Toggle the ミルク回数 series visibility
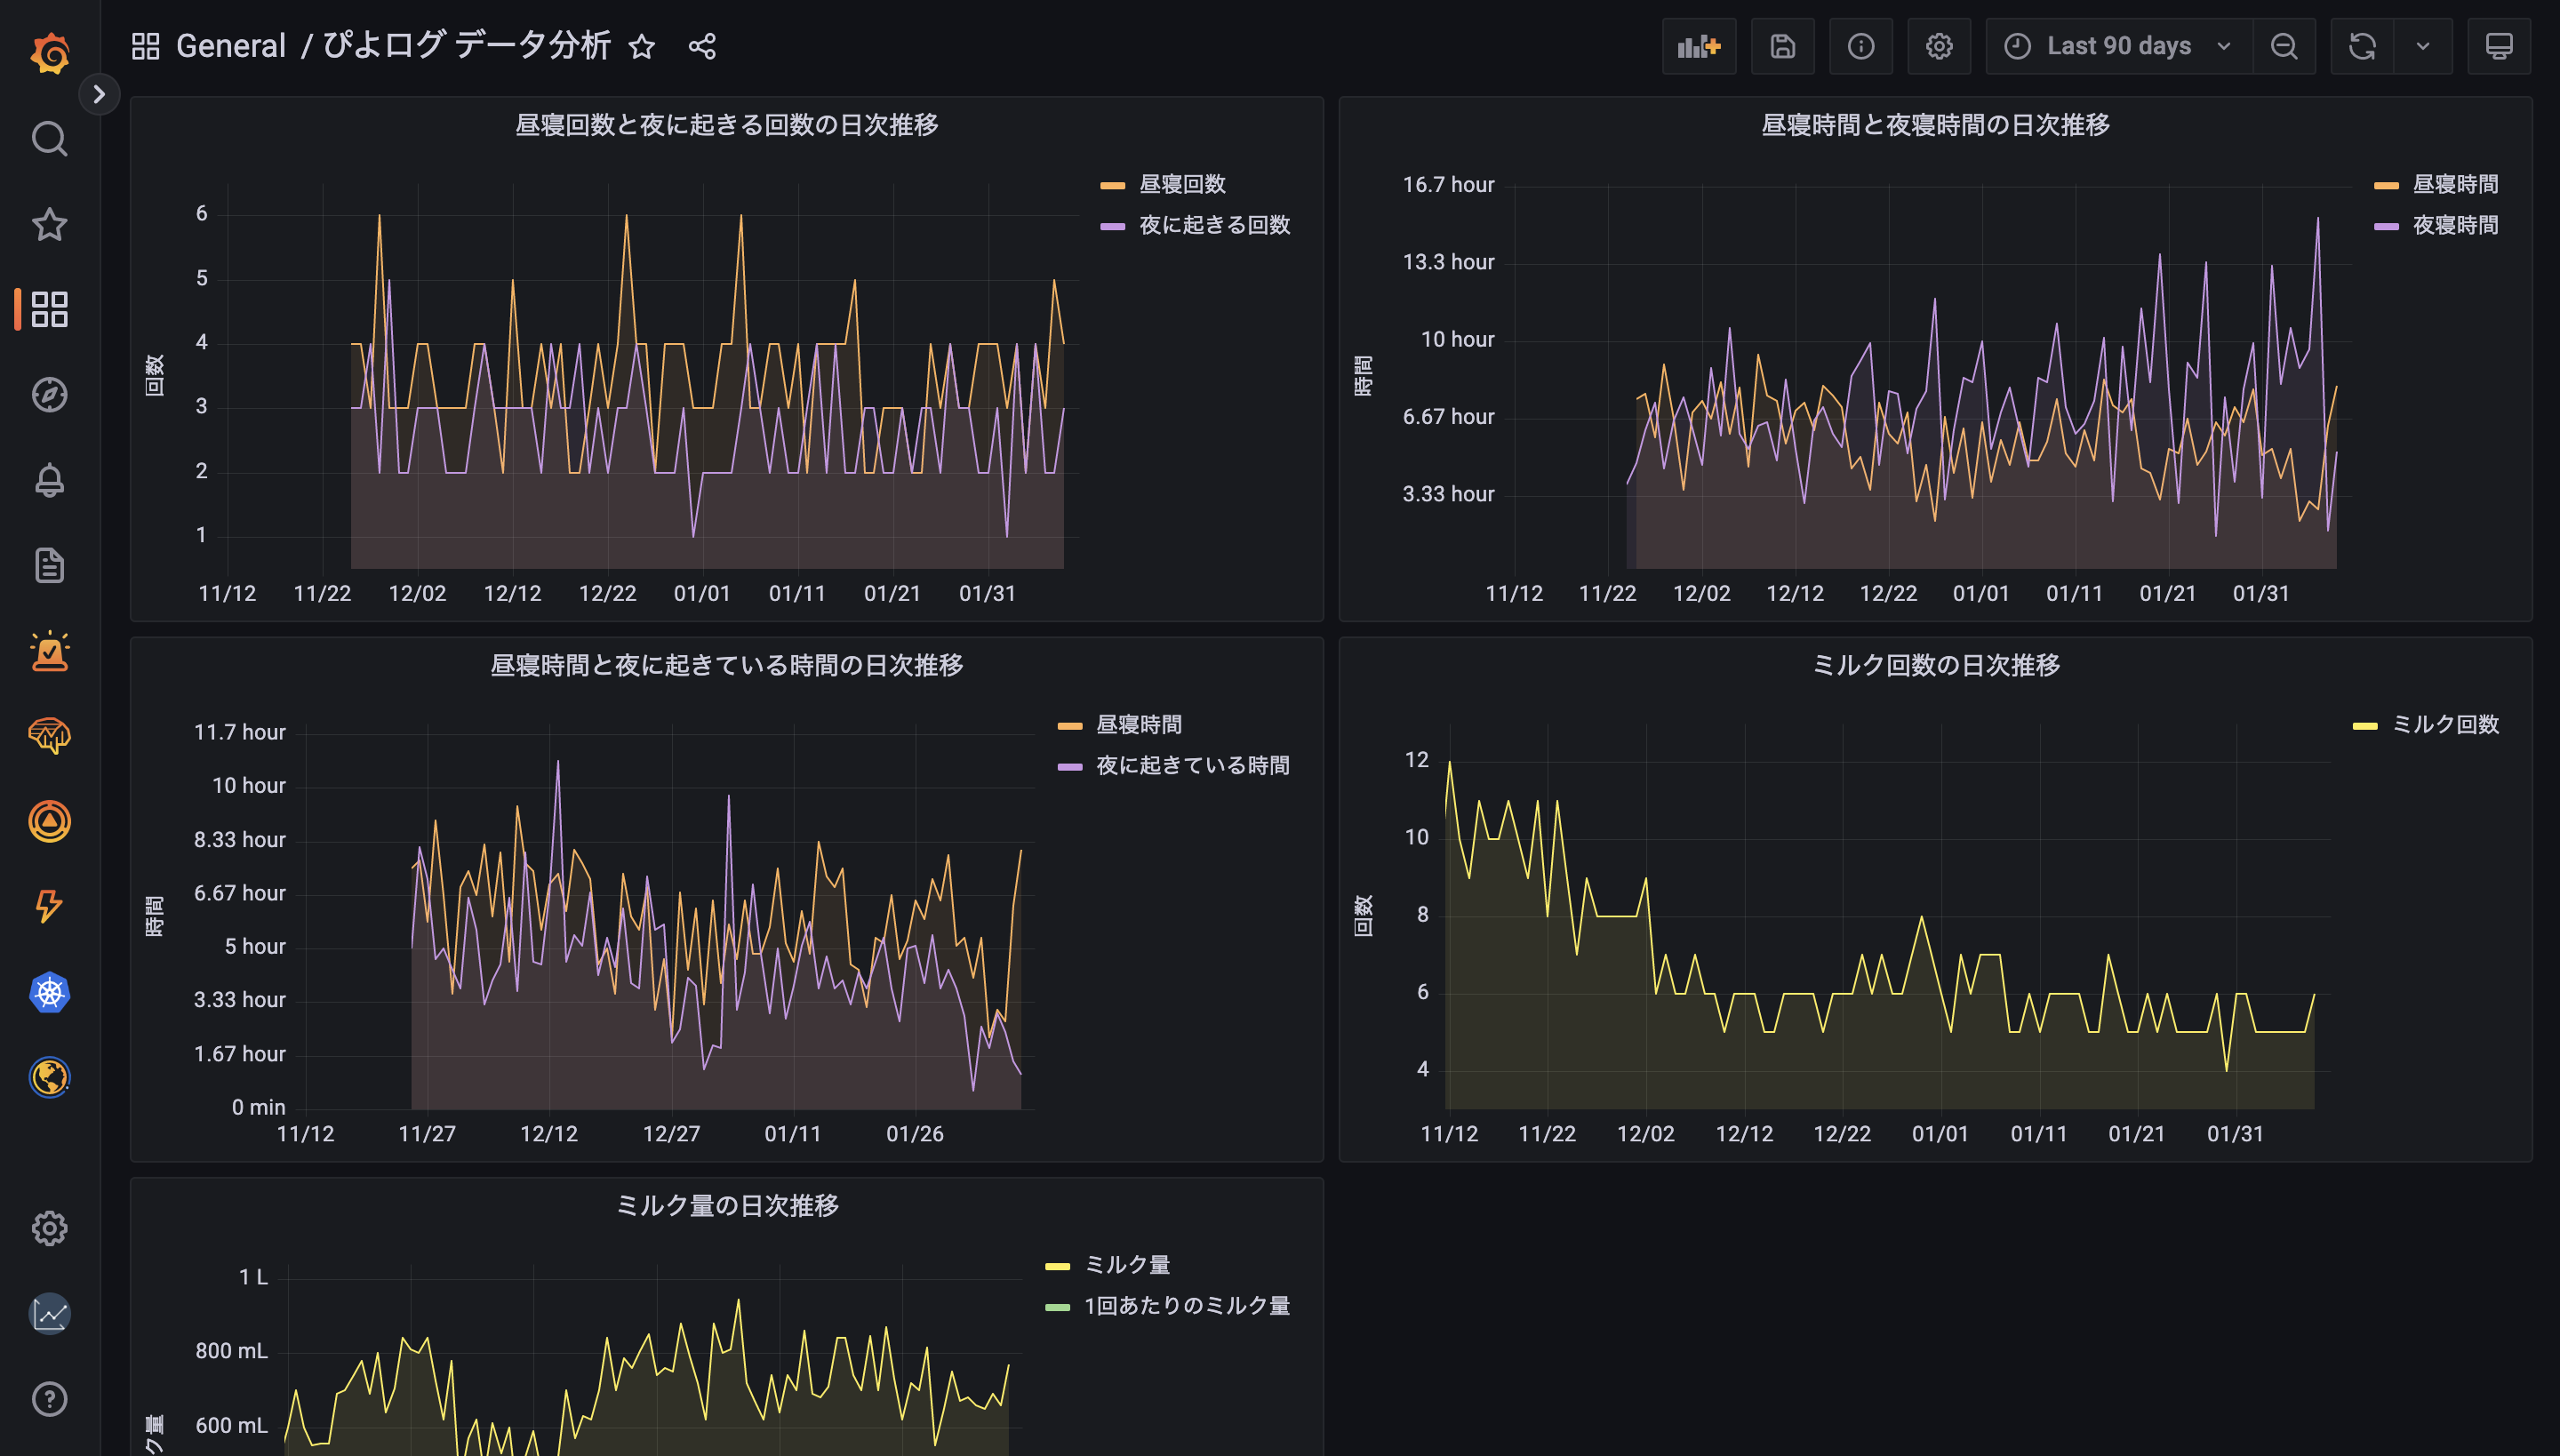 coord(2447,725)
